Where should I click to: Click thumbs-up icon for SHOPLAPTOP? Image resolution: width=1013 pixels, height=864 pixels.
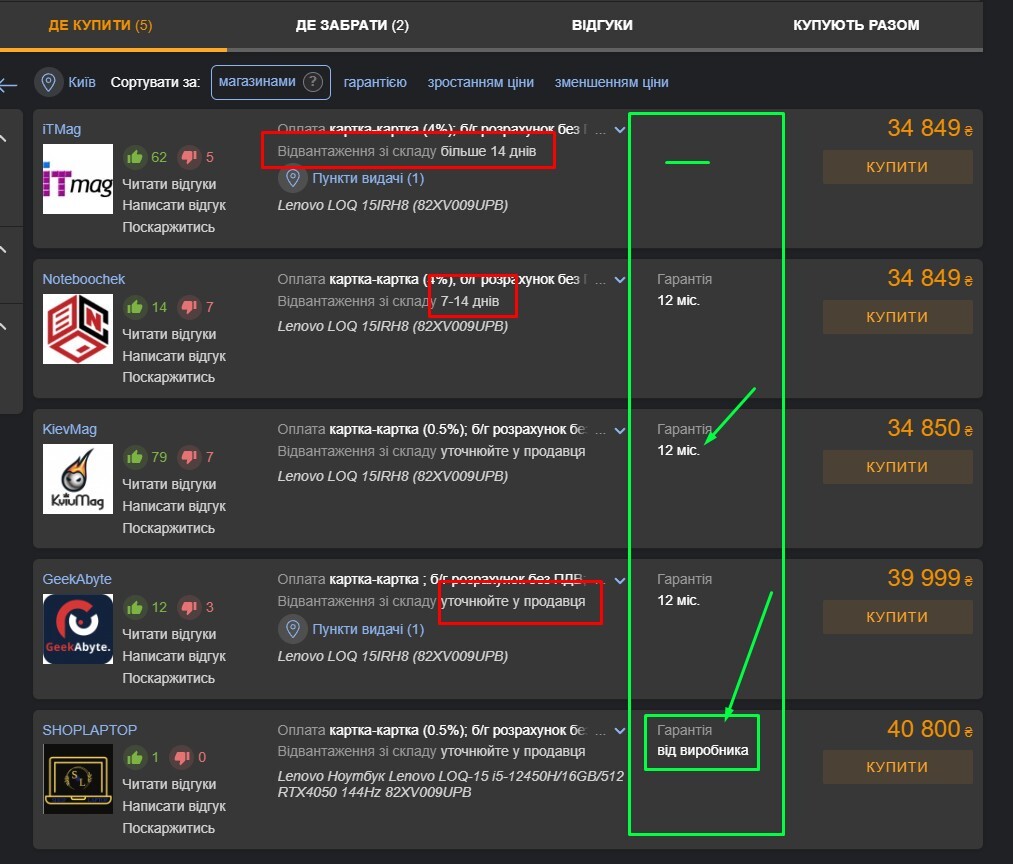134,757
